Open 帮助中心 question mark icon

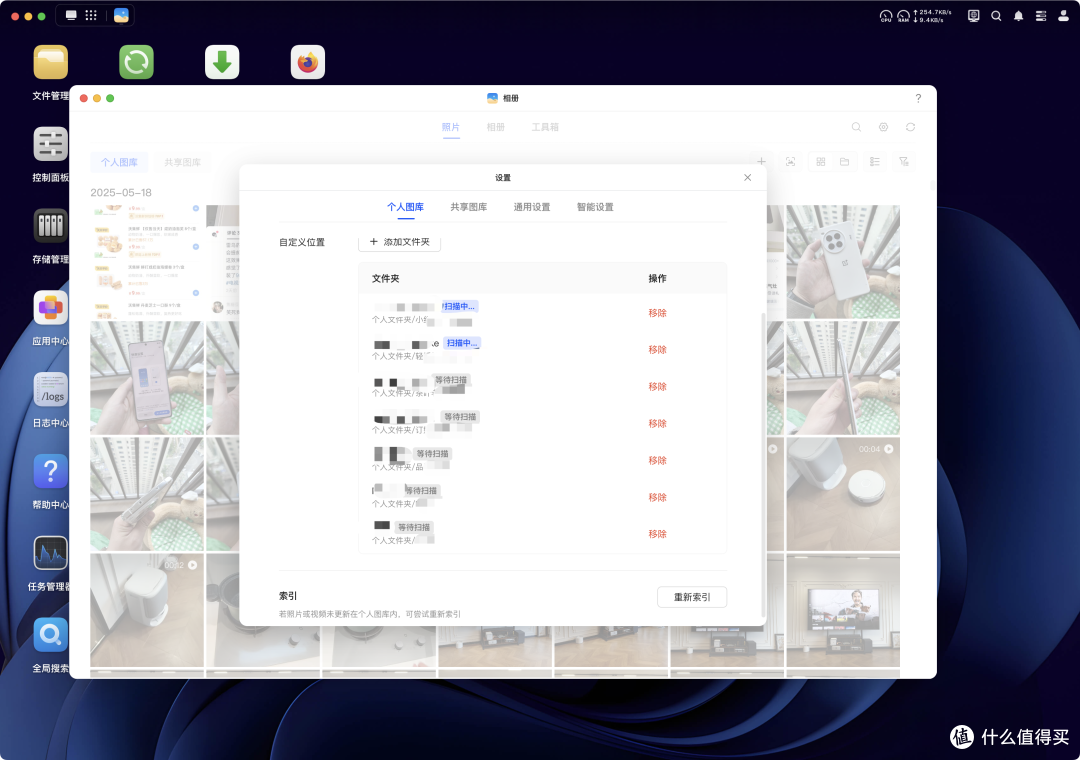coord(51,471)
